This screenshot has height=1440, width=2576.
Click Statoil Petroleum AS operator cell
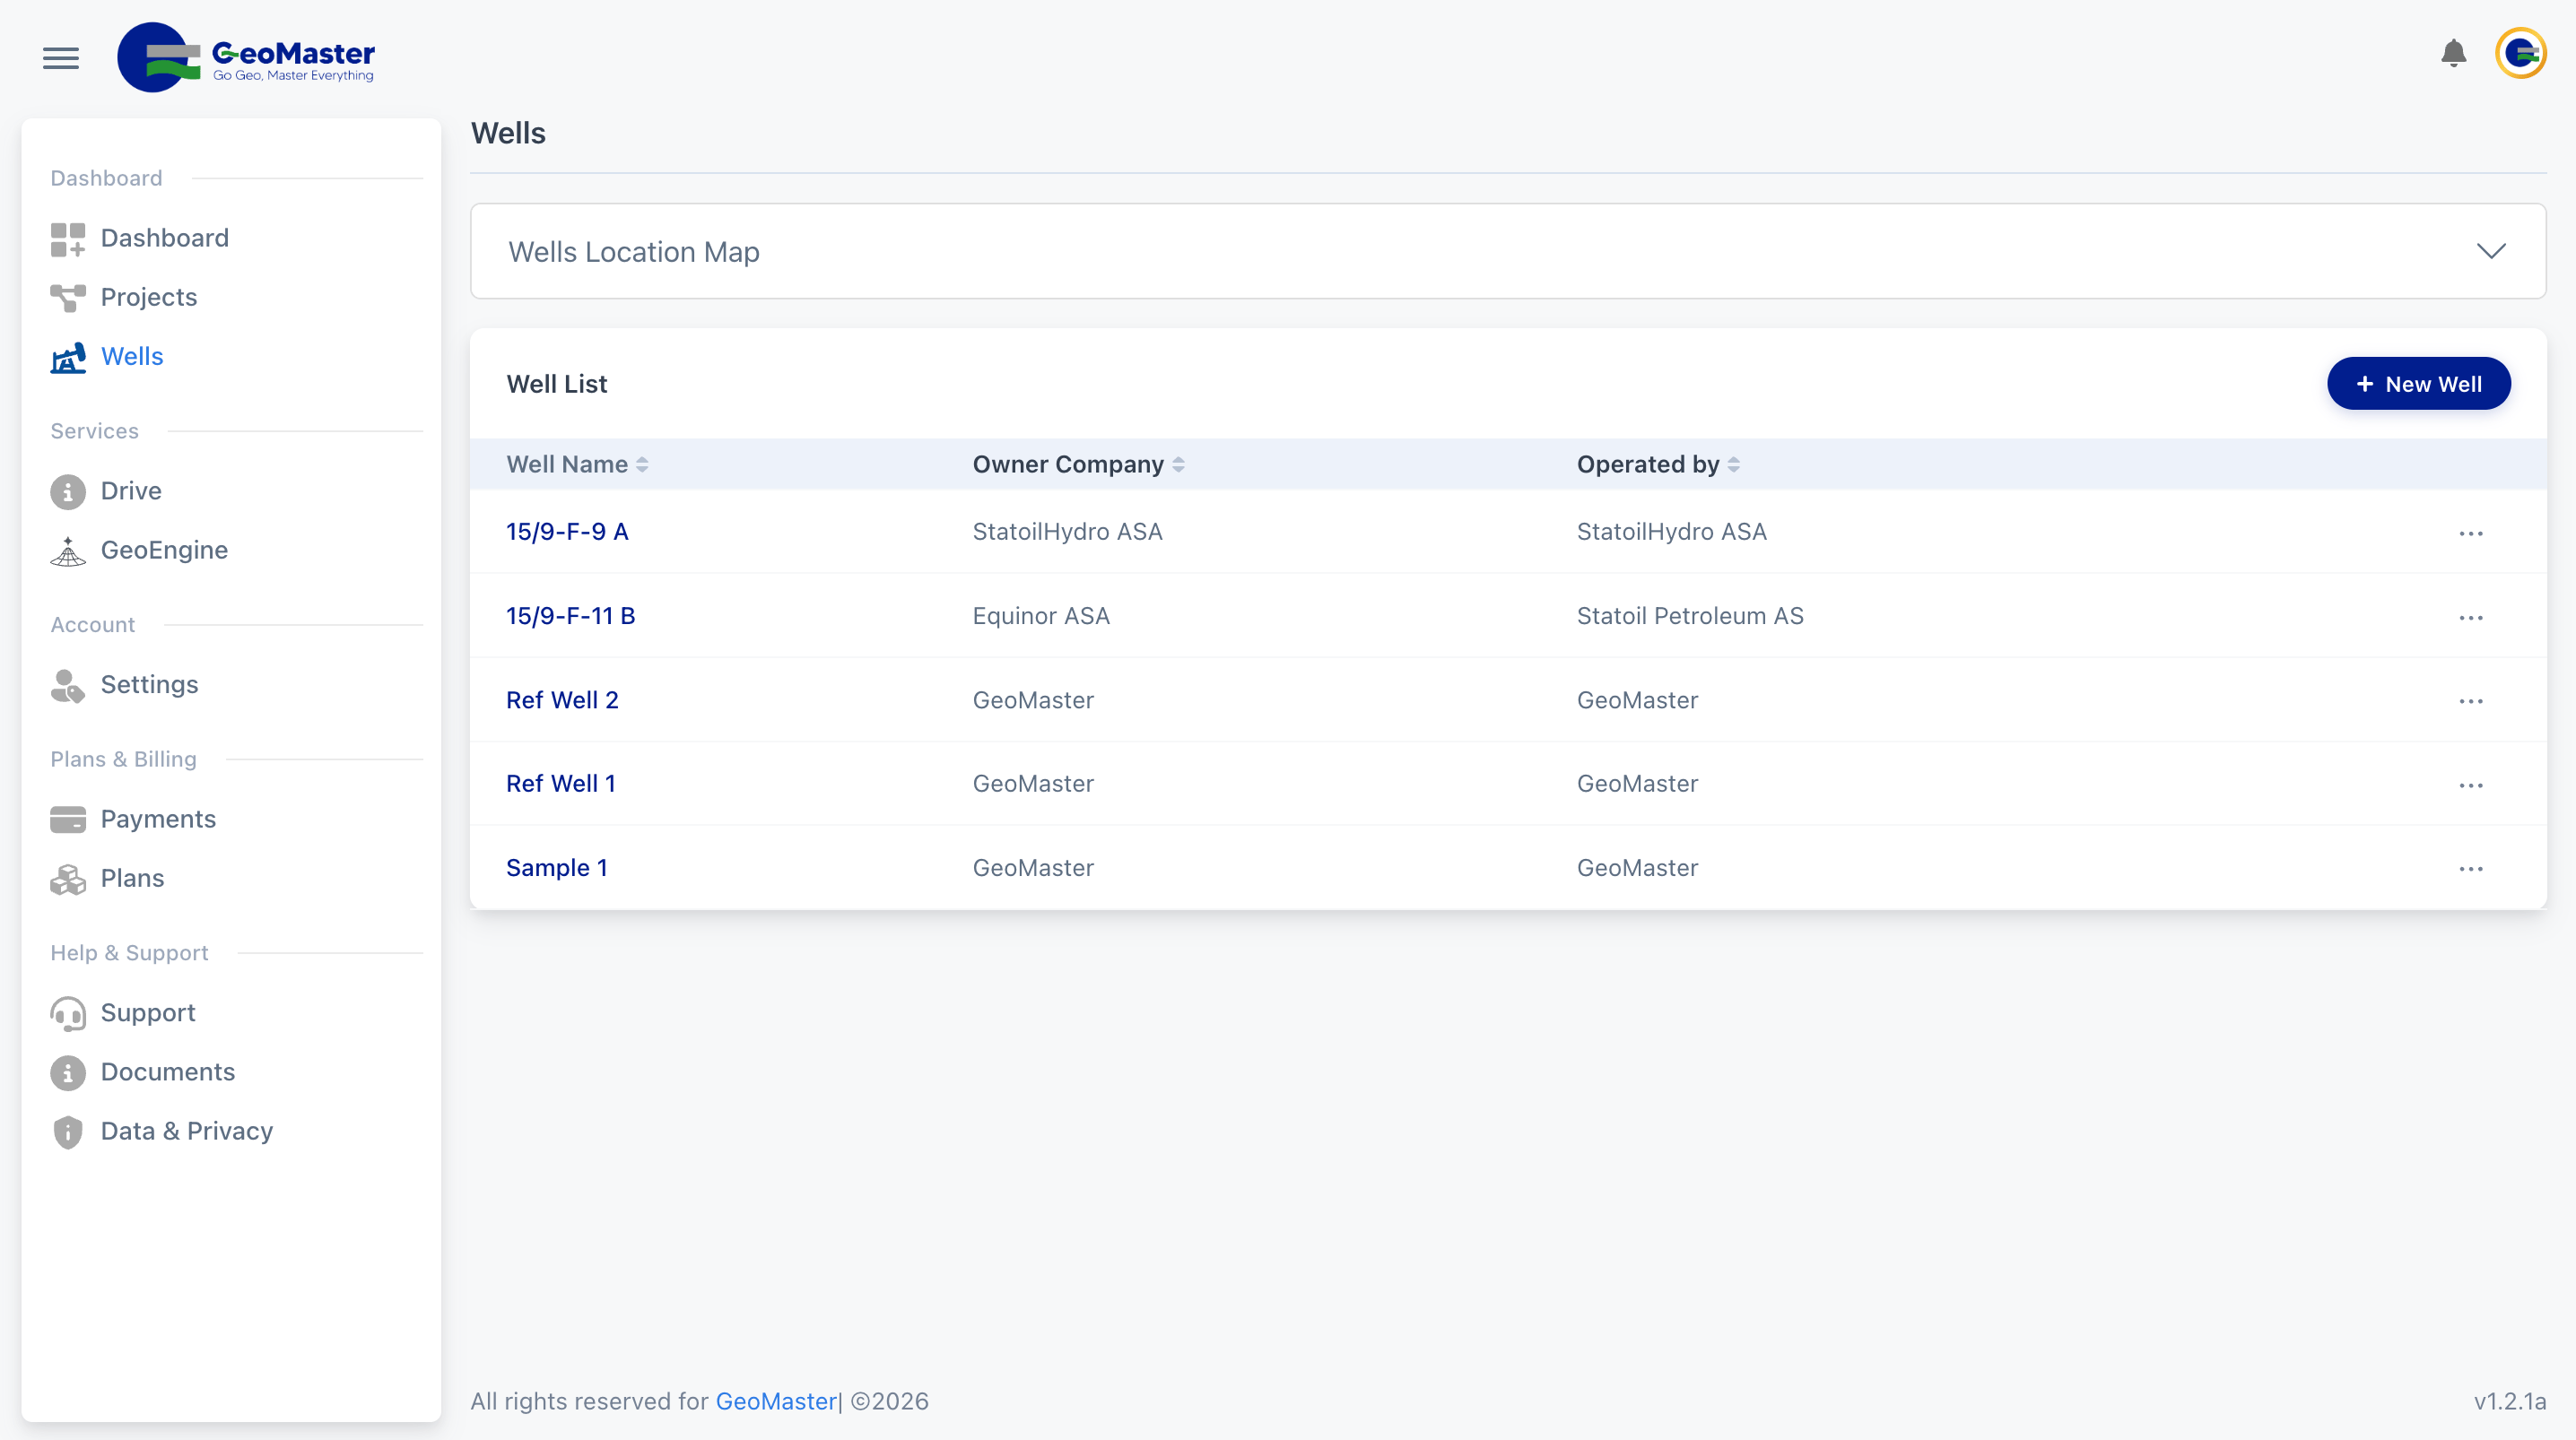point(1690,616)
